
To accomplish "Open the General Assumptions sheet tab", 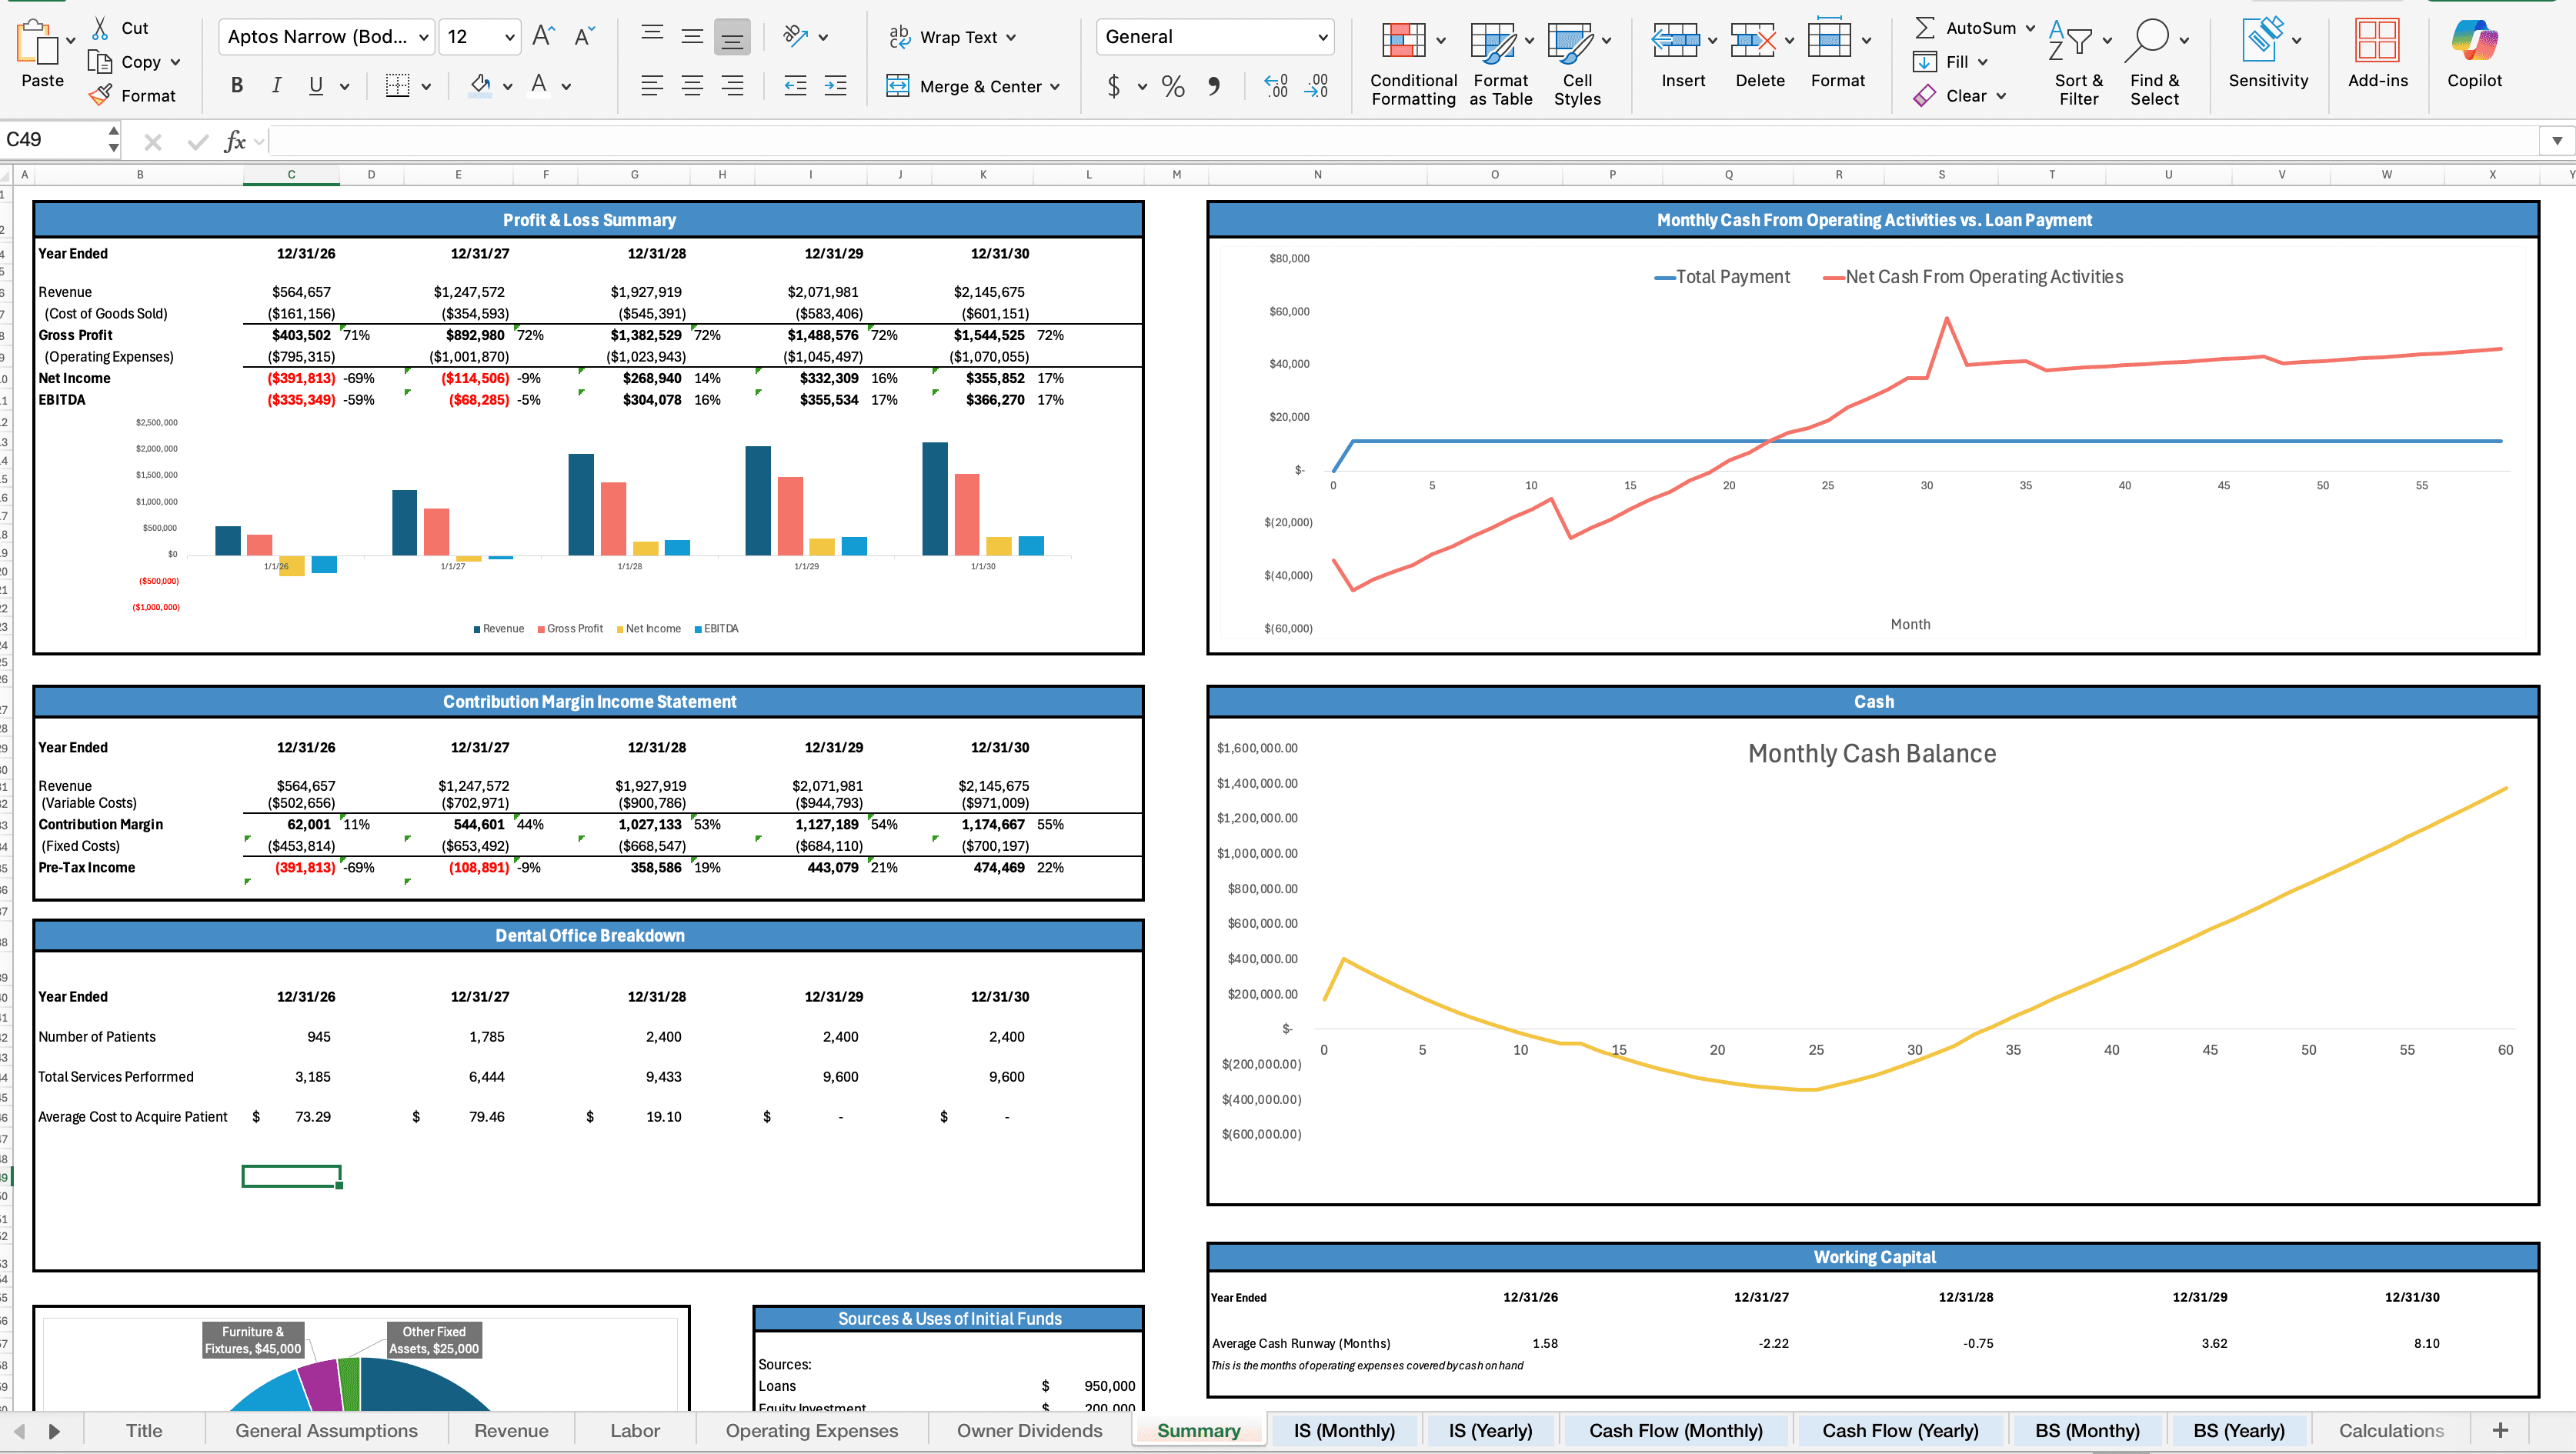I will (x=326, y=1431).
